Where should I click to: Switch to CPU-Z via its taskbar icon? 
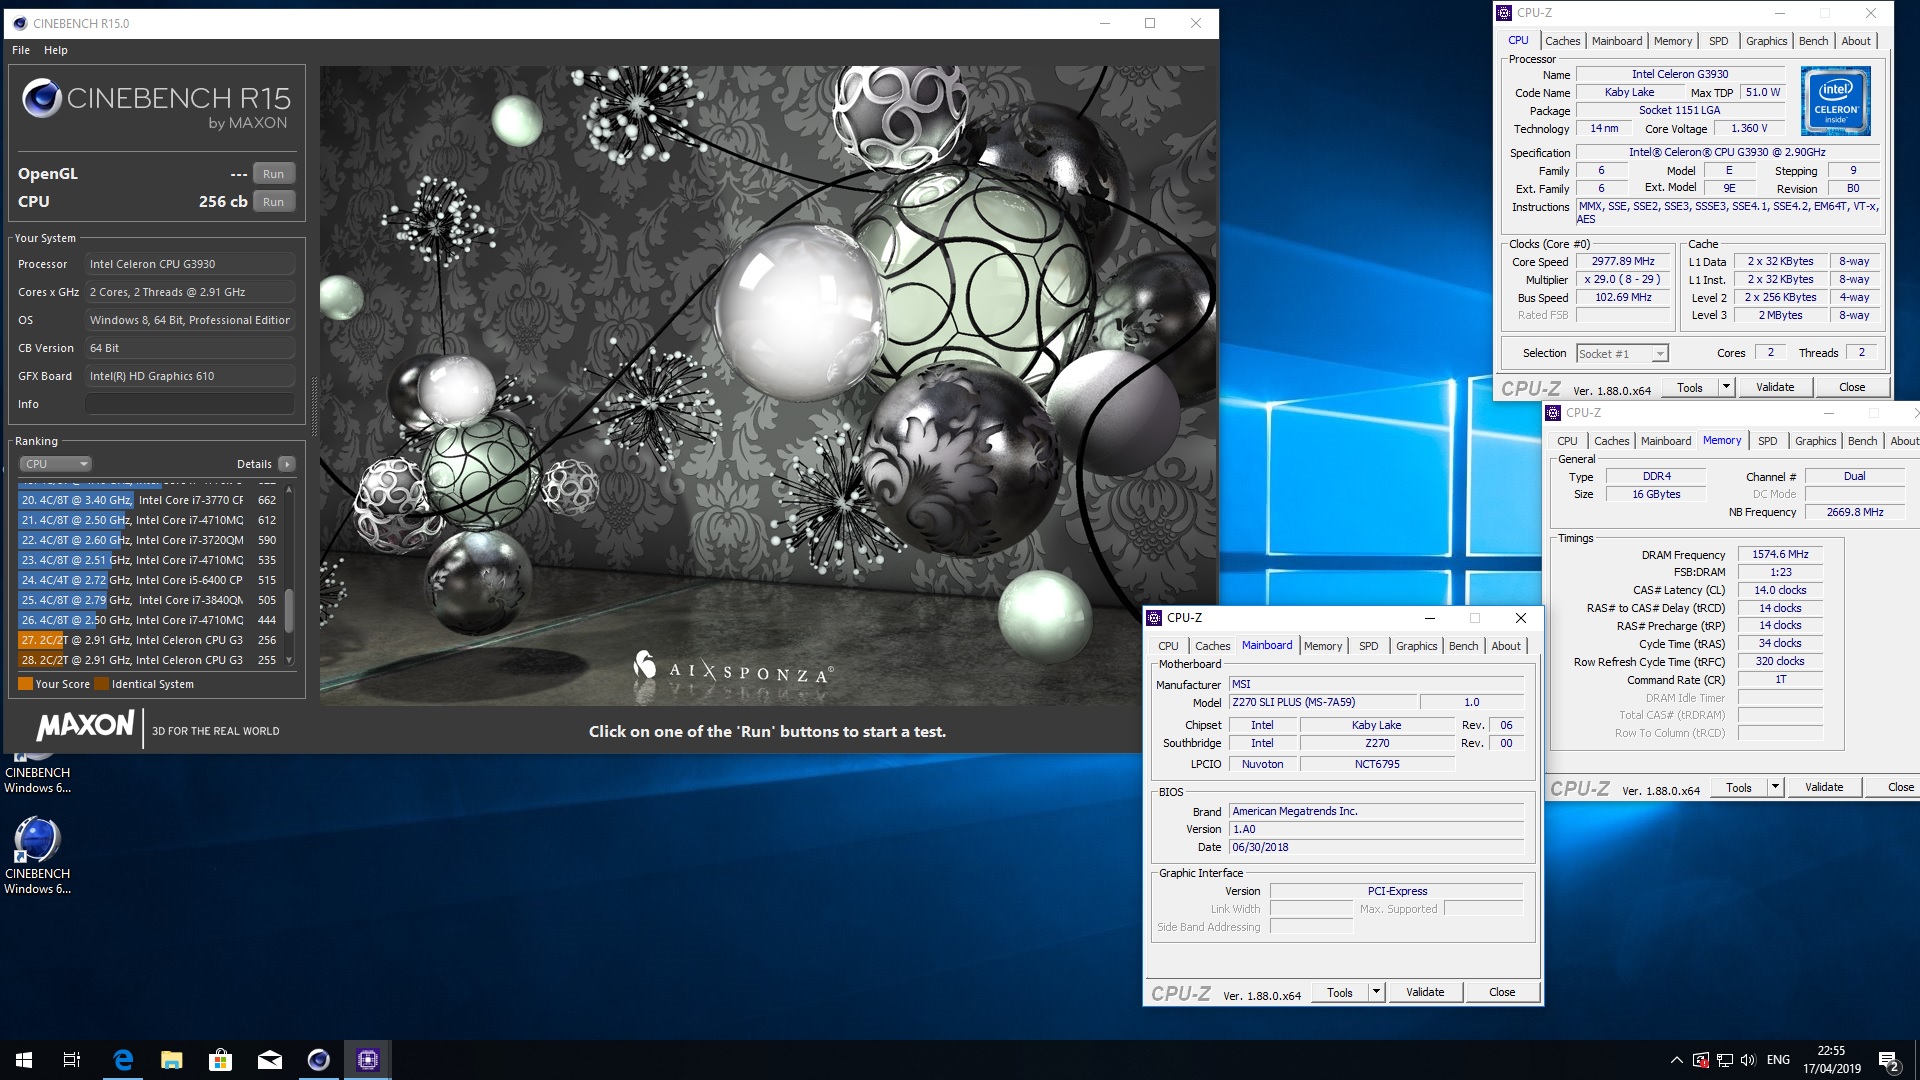click(x=367, y=1060)
